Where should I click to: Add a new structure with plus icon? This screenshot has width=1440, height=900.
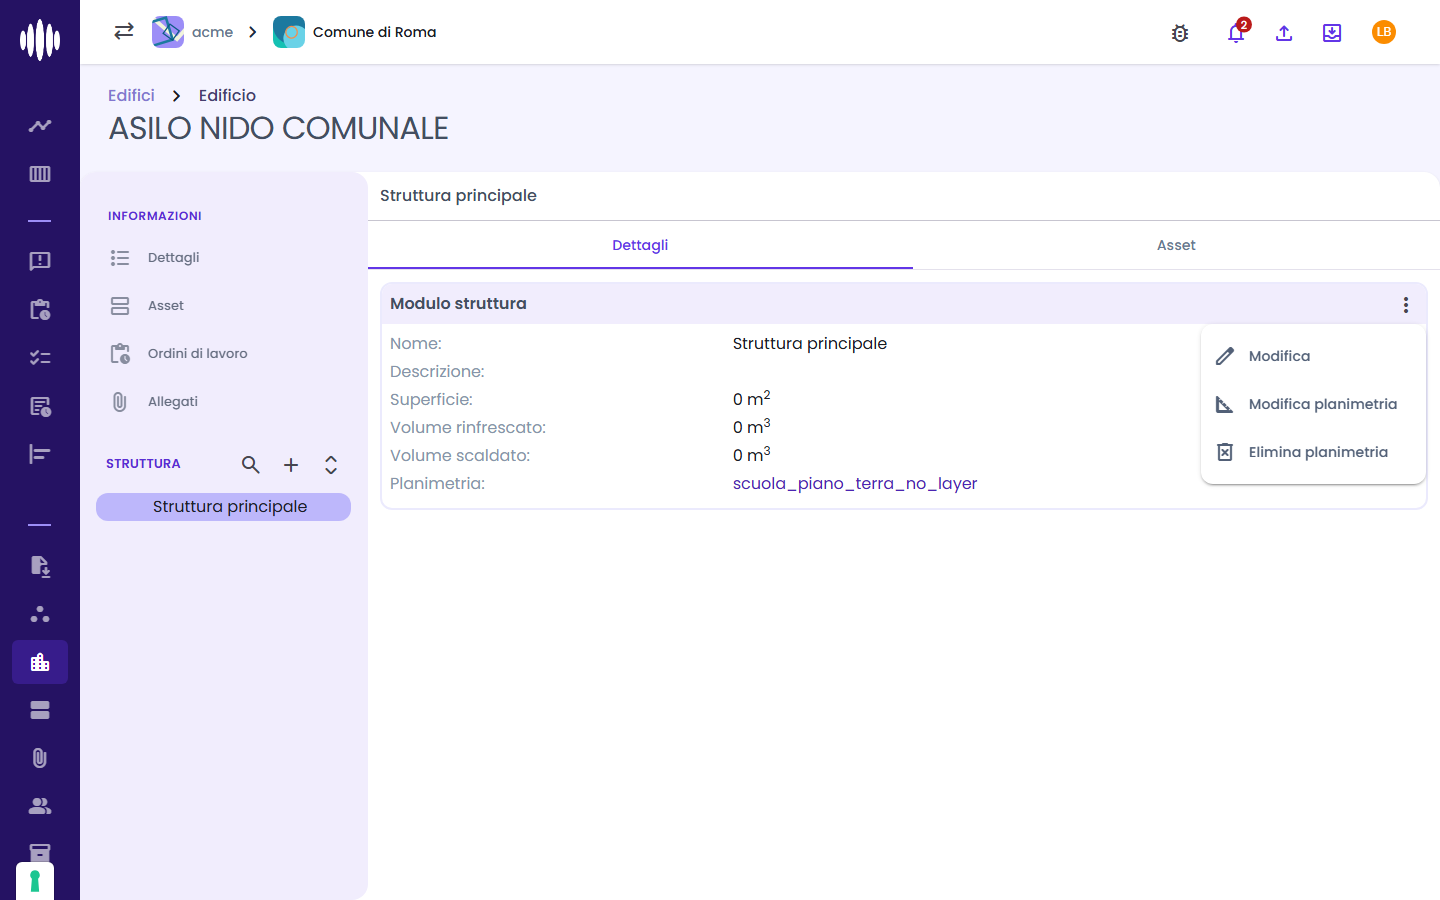pyautogui.click(x=291, y=464)
